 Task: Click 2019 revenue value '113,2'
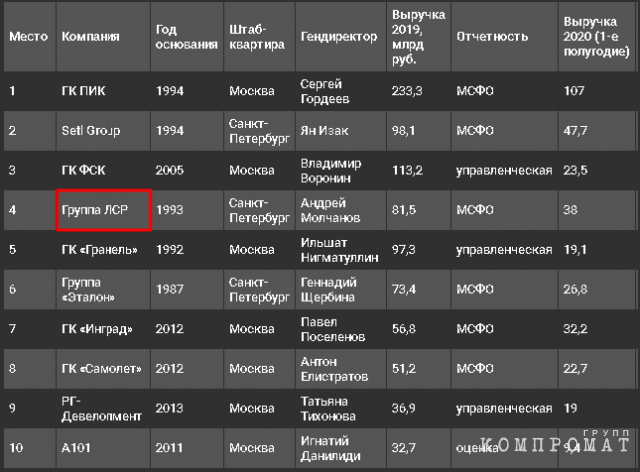407,170
